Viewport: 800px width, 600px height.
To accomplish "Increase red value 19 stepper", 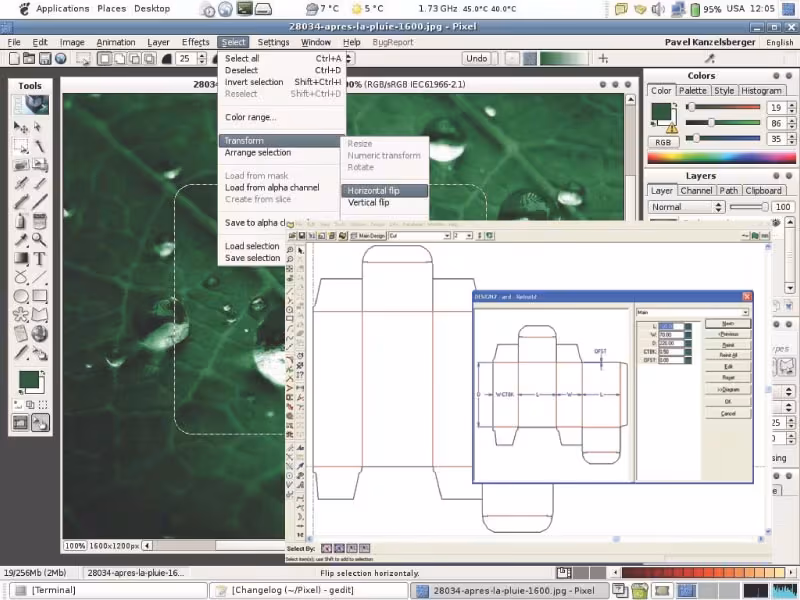I will click(x=791, y=105).
